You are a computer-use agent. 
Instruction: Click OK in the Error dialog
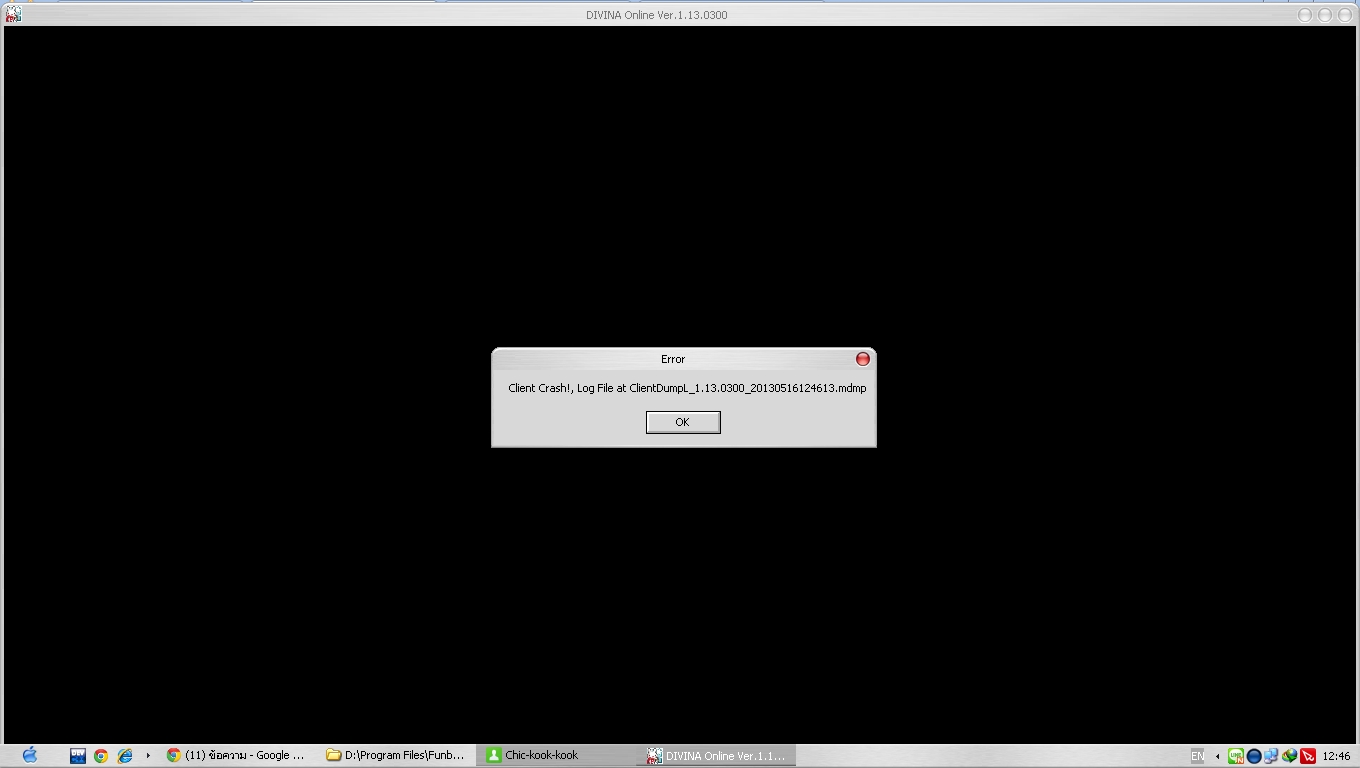[x=683, y=422]
